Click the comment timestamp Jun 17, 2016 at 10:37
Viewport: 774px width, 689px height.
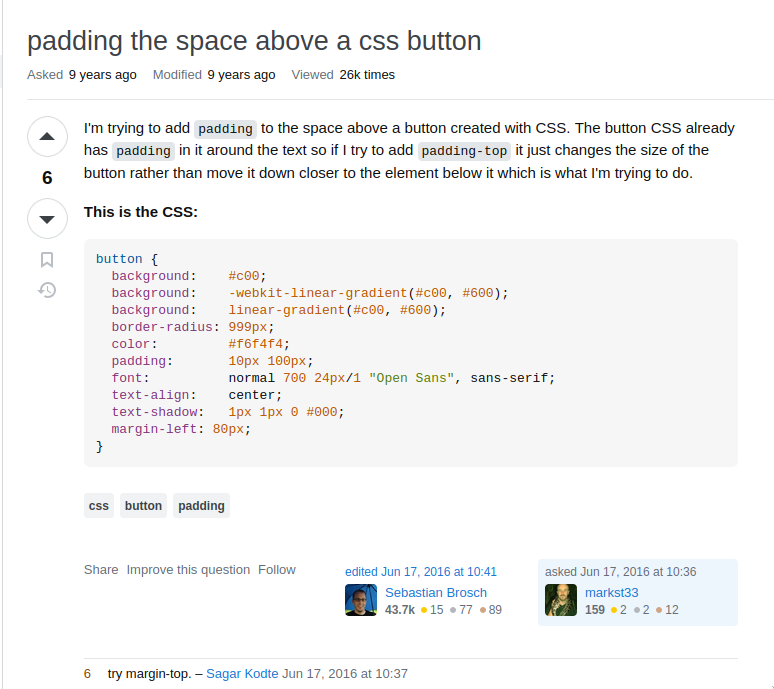[345, 674]
